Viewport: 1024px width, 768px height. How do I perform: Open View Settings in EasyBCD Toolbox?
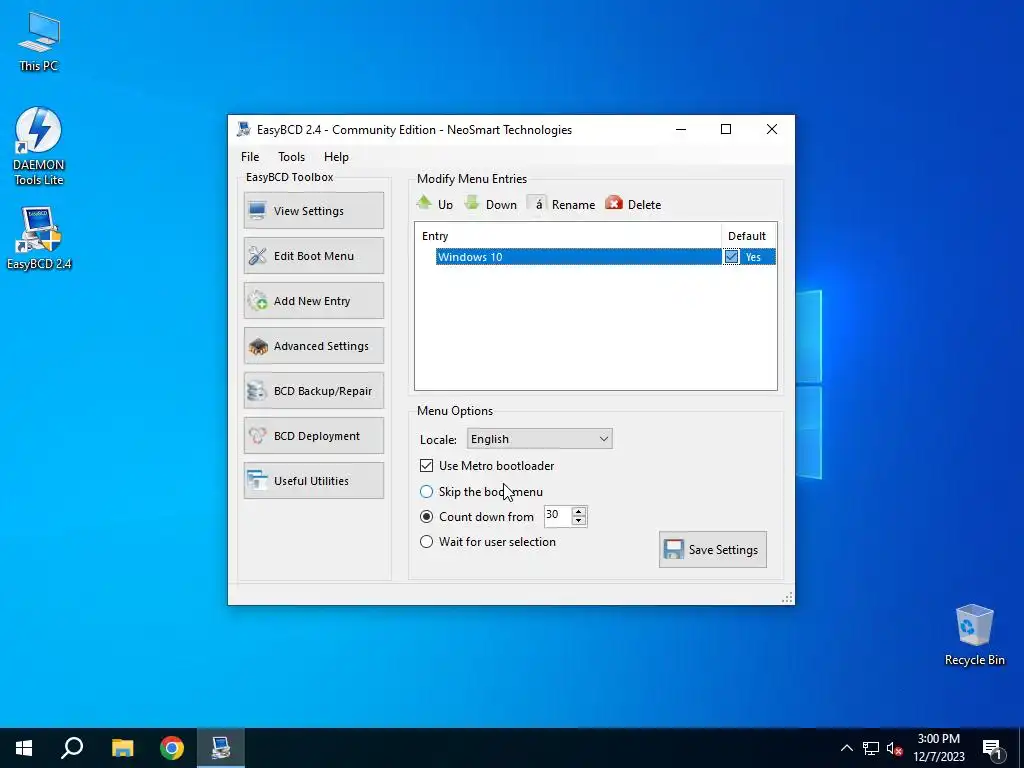313,210
